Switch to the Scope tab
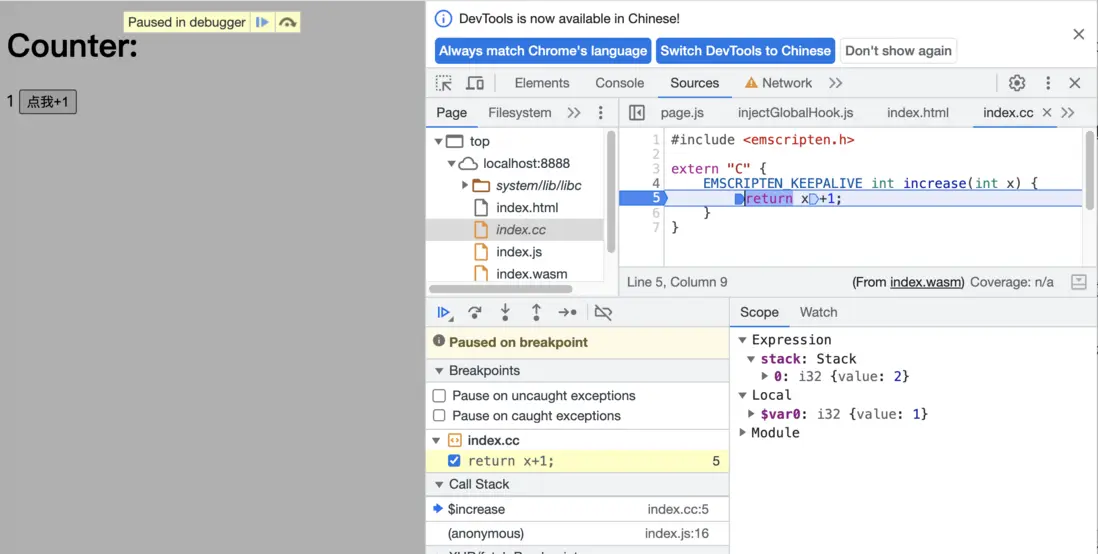The height and width of the screenshot is (554, 1098). click(759, 312)
